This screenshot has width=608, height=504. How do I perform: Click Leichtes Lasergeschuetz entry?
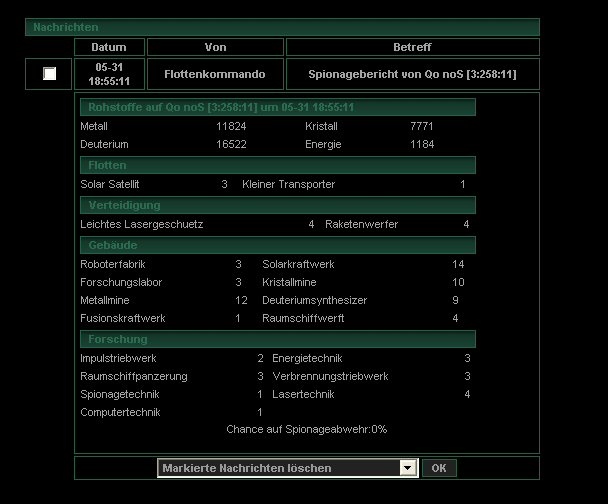tap(142, 224)
